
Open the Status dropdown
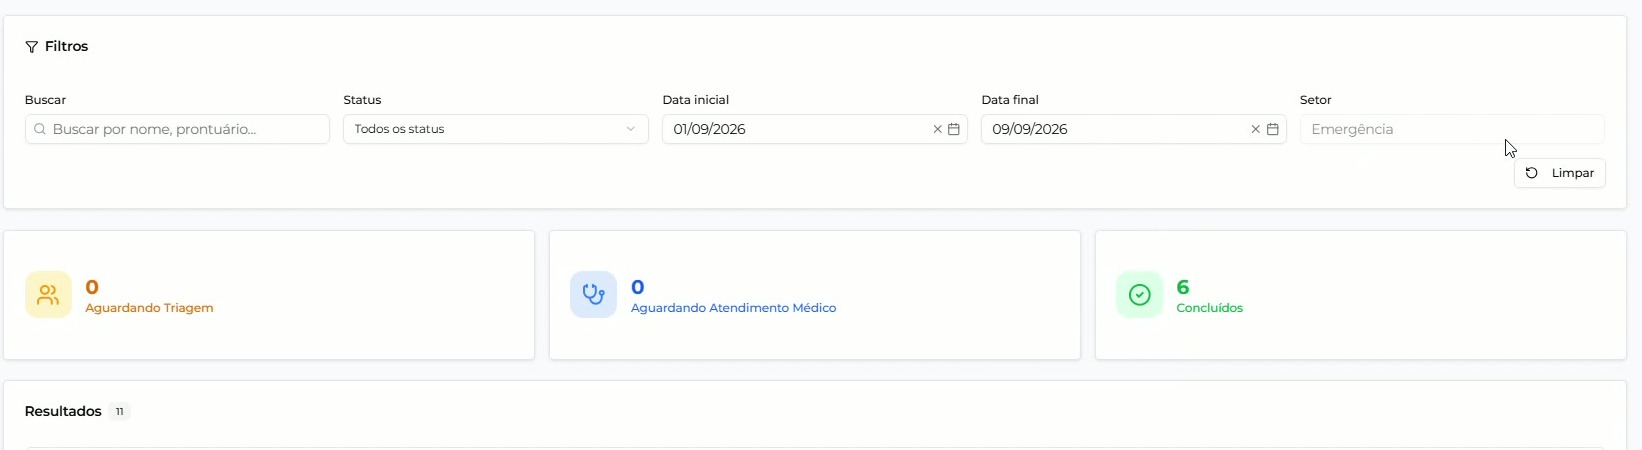[x=496, y=129]
